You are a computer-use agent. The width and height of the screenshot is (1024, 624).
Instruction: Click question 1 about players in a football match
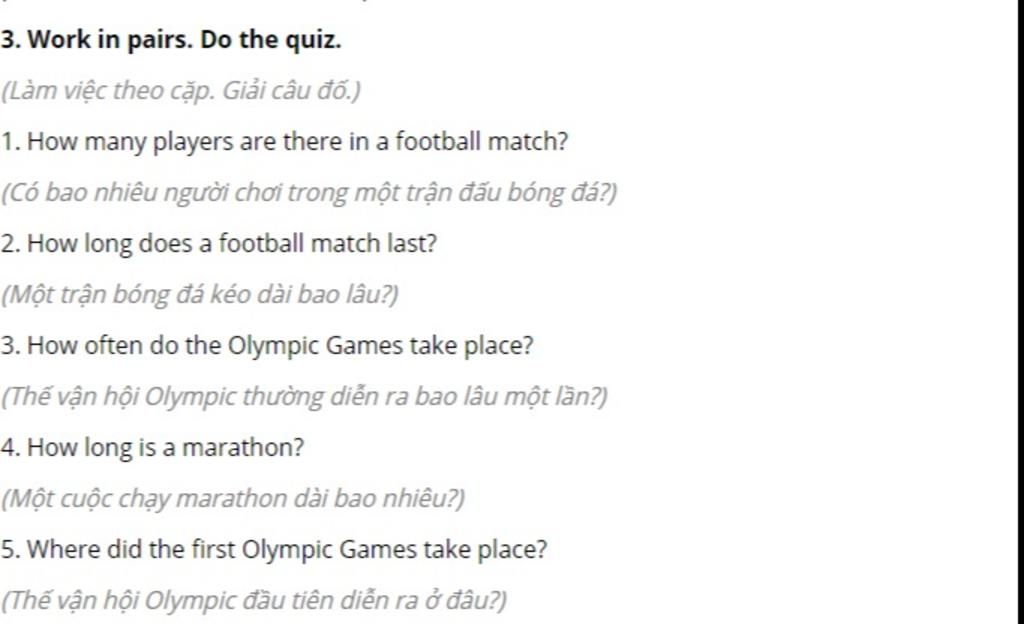284,142
